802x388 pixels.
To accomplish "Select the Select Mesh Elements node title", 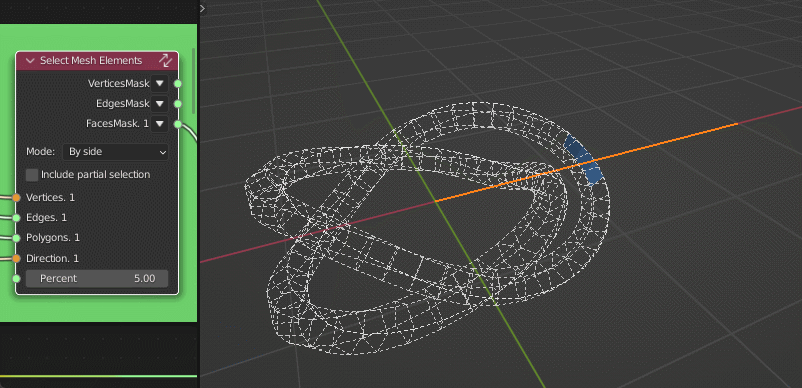I will point(91,60).
